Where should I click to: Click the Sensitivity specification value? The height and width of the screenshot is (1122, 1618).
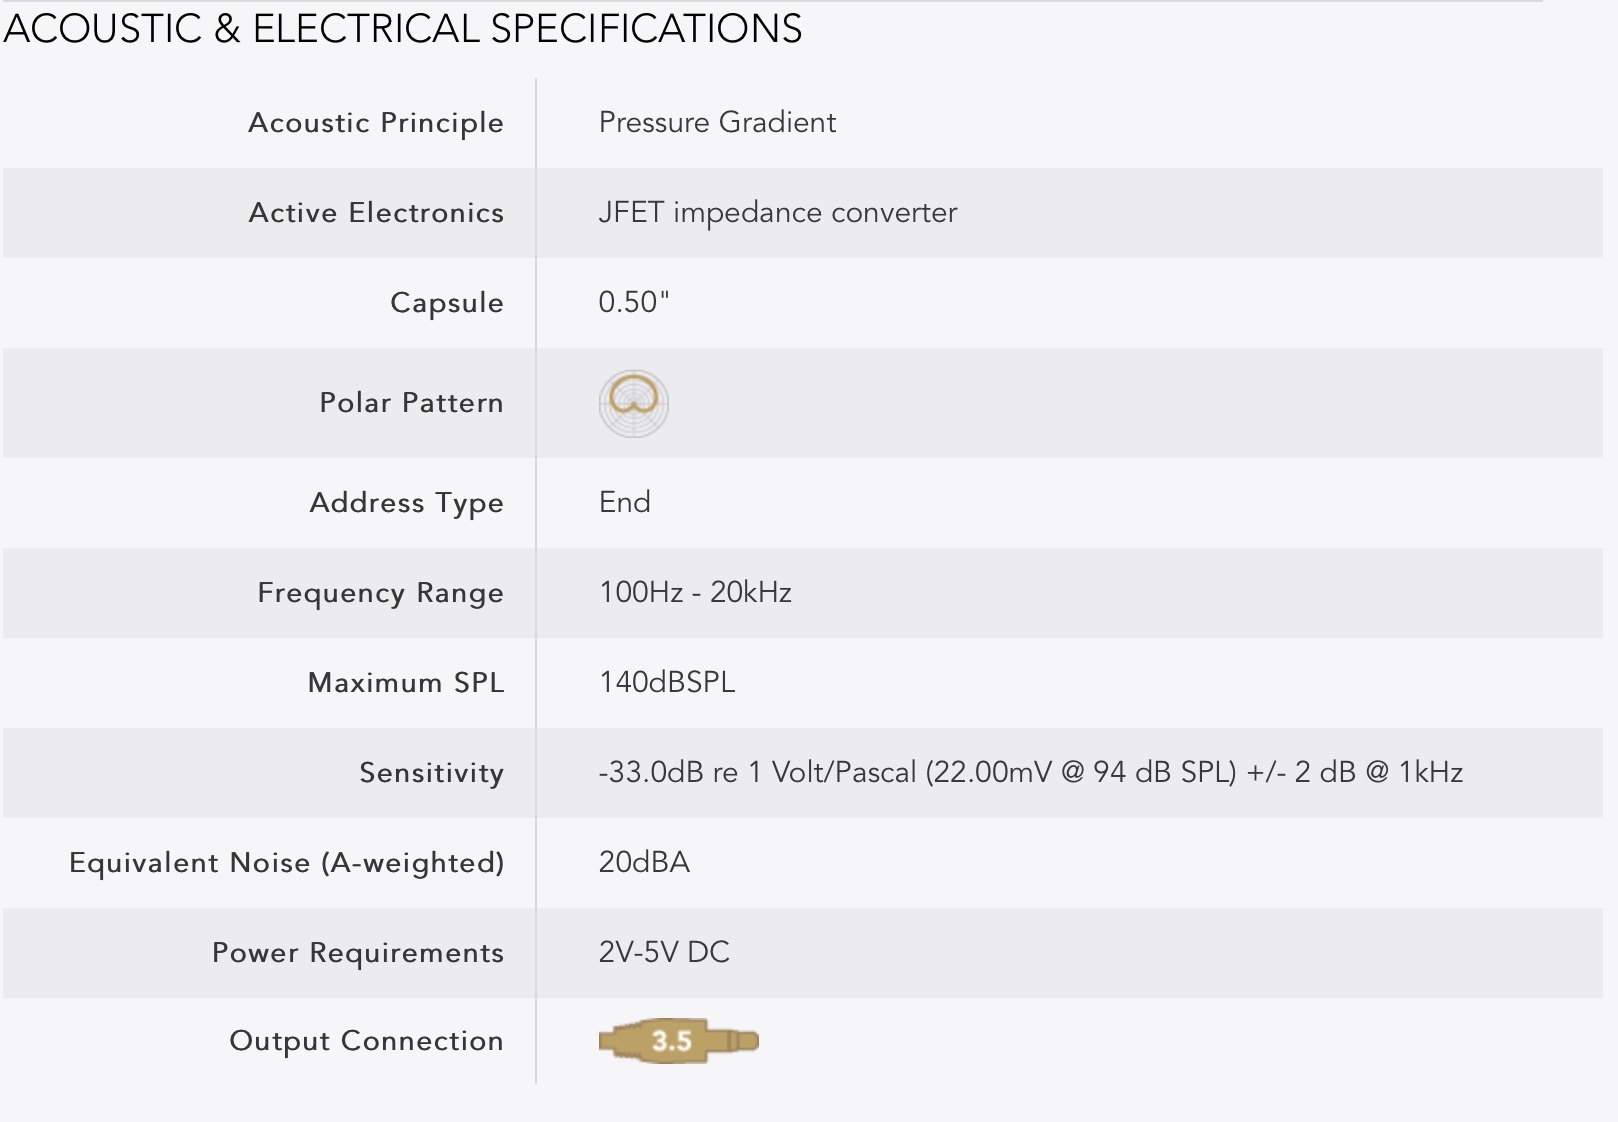[x=1031, y=772]
